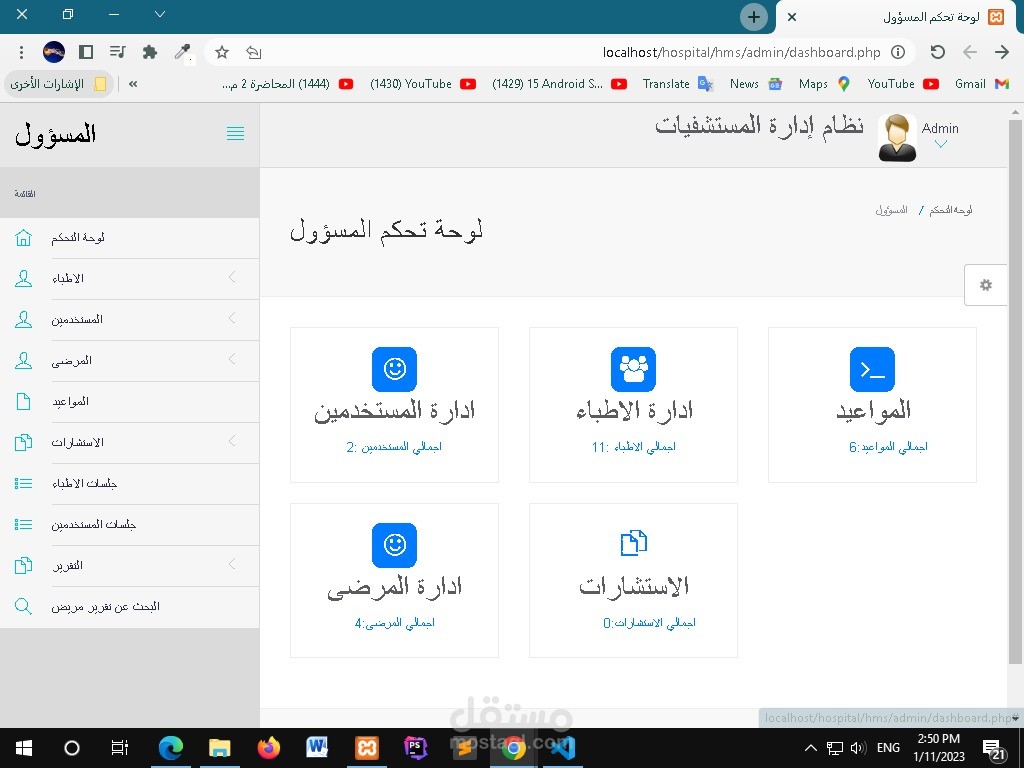The height and width of the screenshot is (768, 1024).
Task: Expand the الاستشارات submenu chevron
Action: click(x=232, y=441)
